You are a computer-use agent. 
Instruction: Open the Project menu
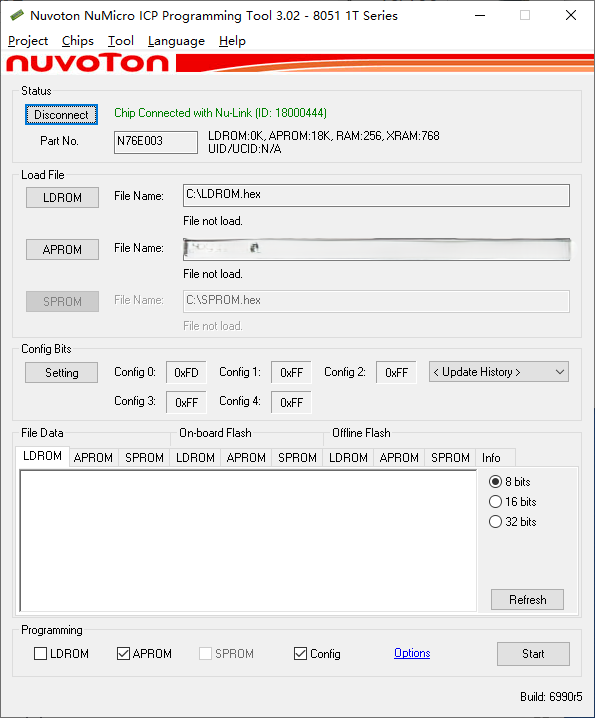pos(28,41)
